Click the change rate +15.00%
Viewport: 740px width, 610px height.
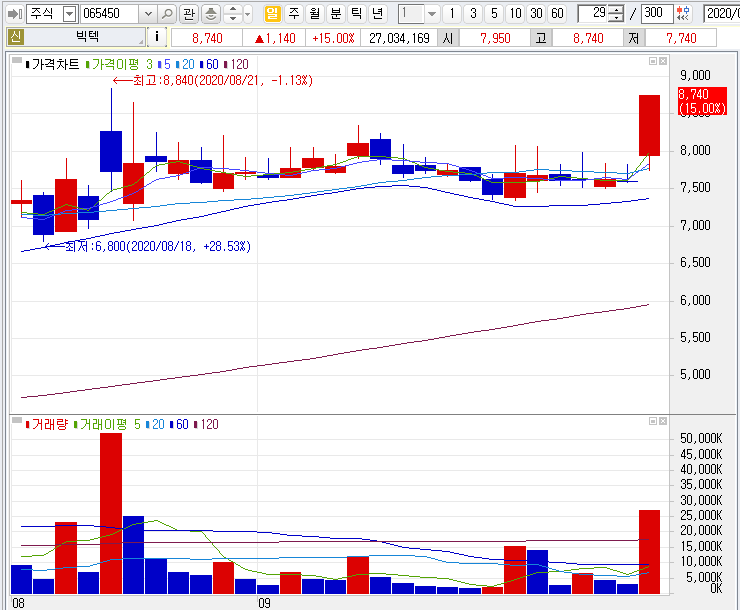(x=333, y=38)
